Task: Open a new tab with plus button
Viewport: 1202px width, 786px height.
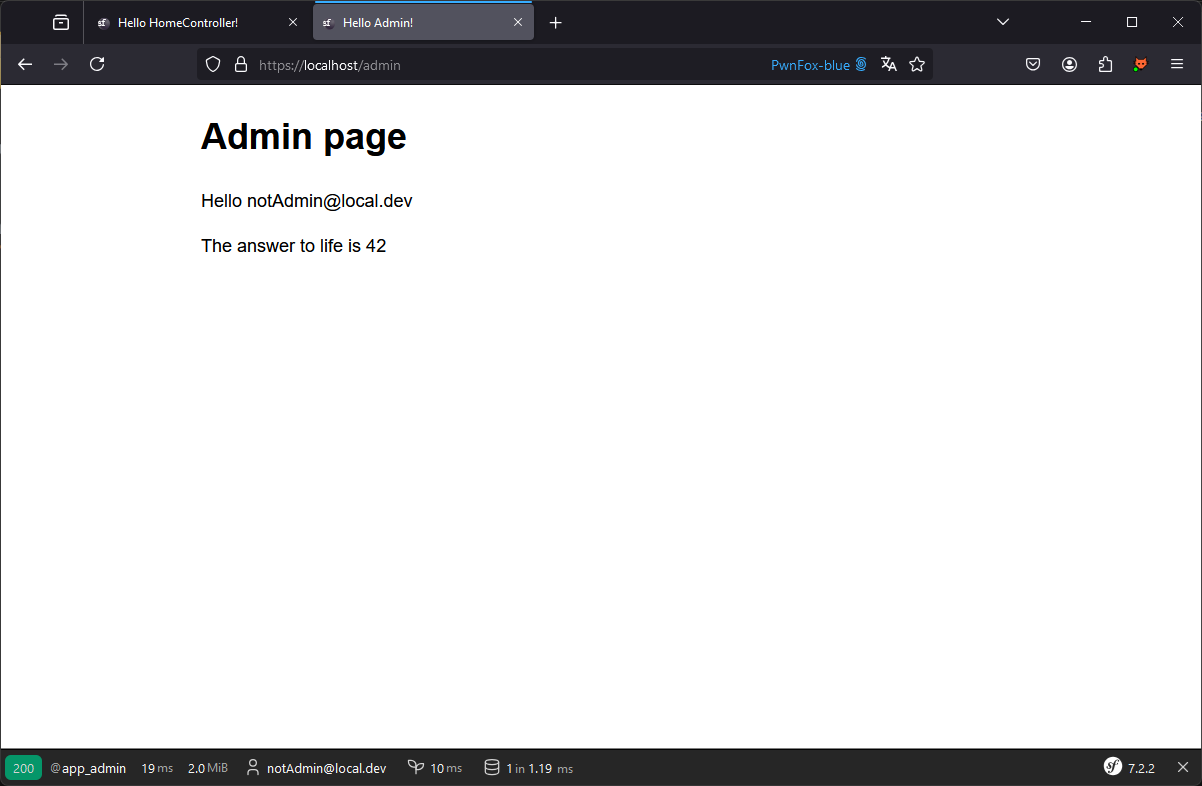Action: 556,22
